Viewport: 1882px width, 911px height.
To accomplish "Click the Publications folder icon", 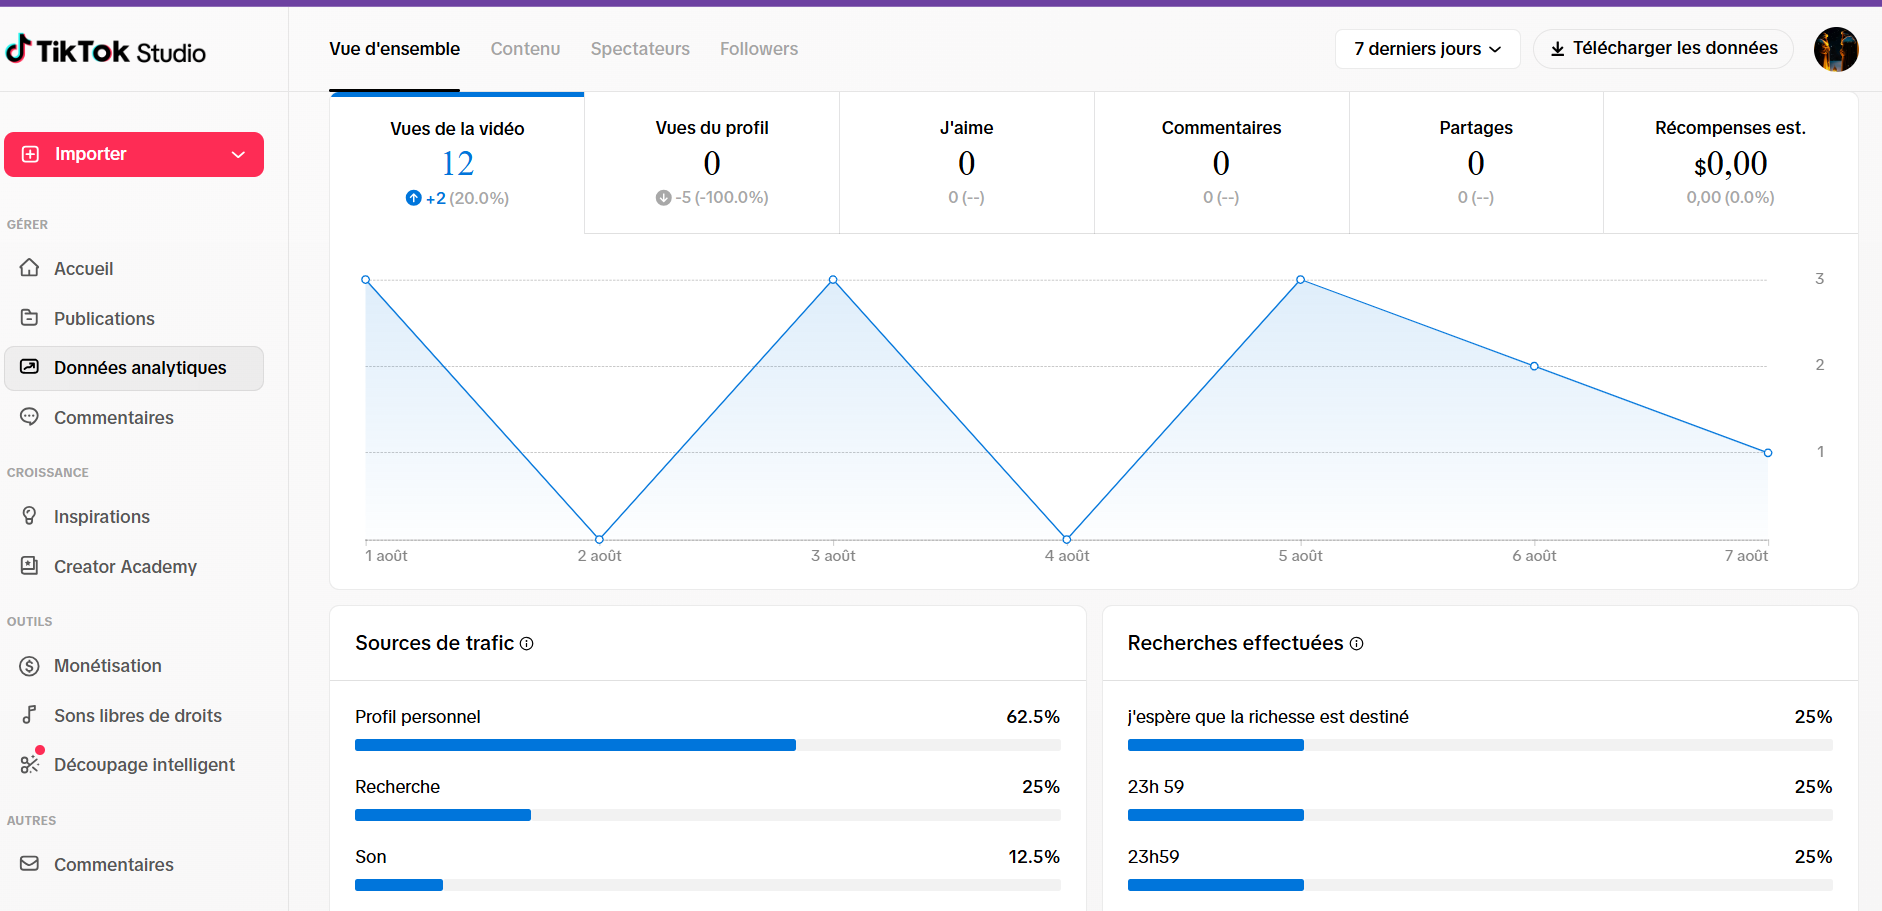I will click(30, 318).
